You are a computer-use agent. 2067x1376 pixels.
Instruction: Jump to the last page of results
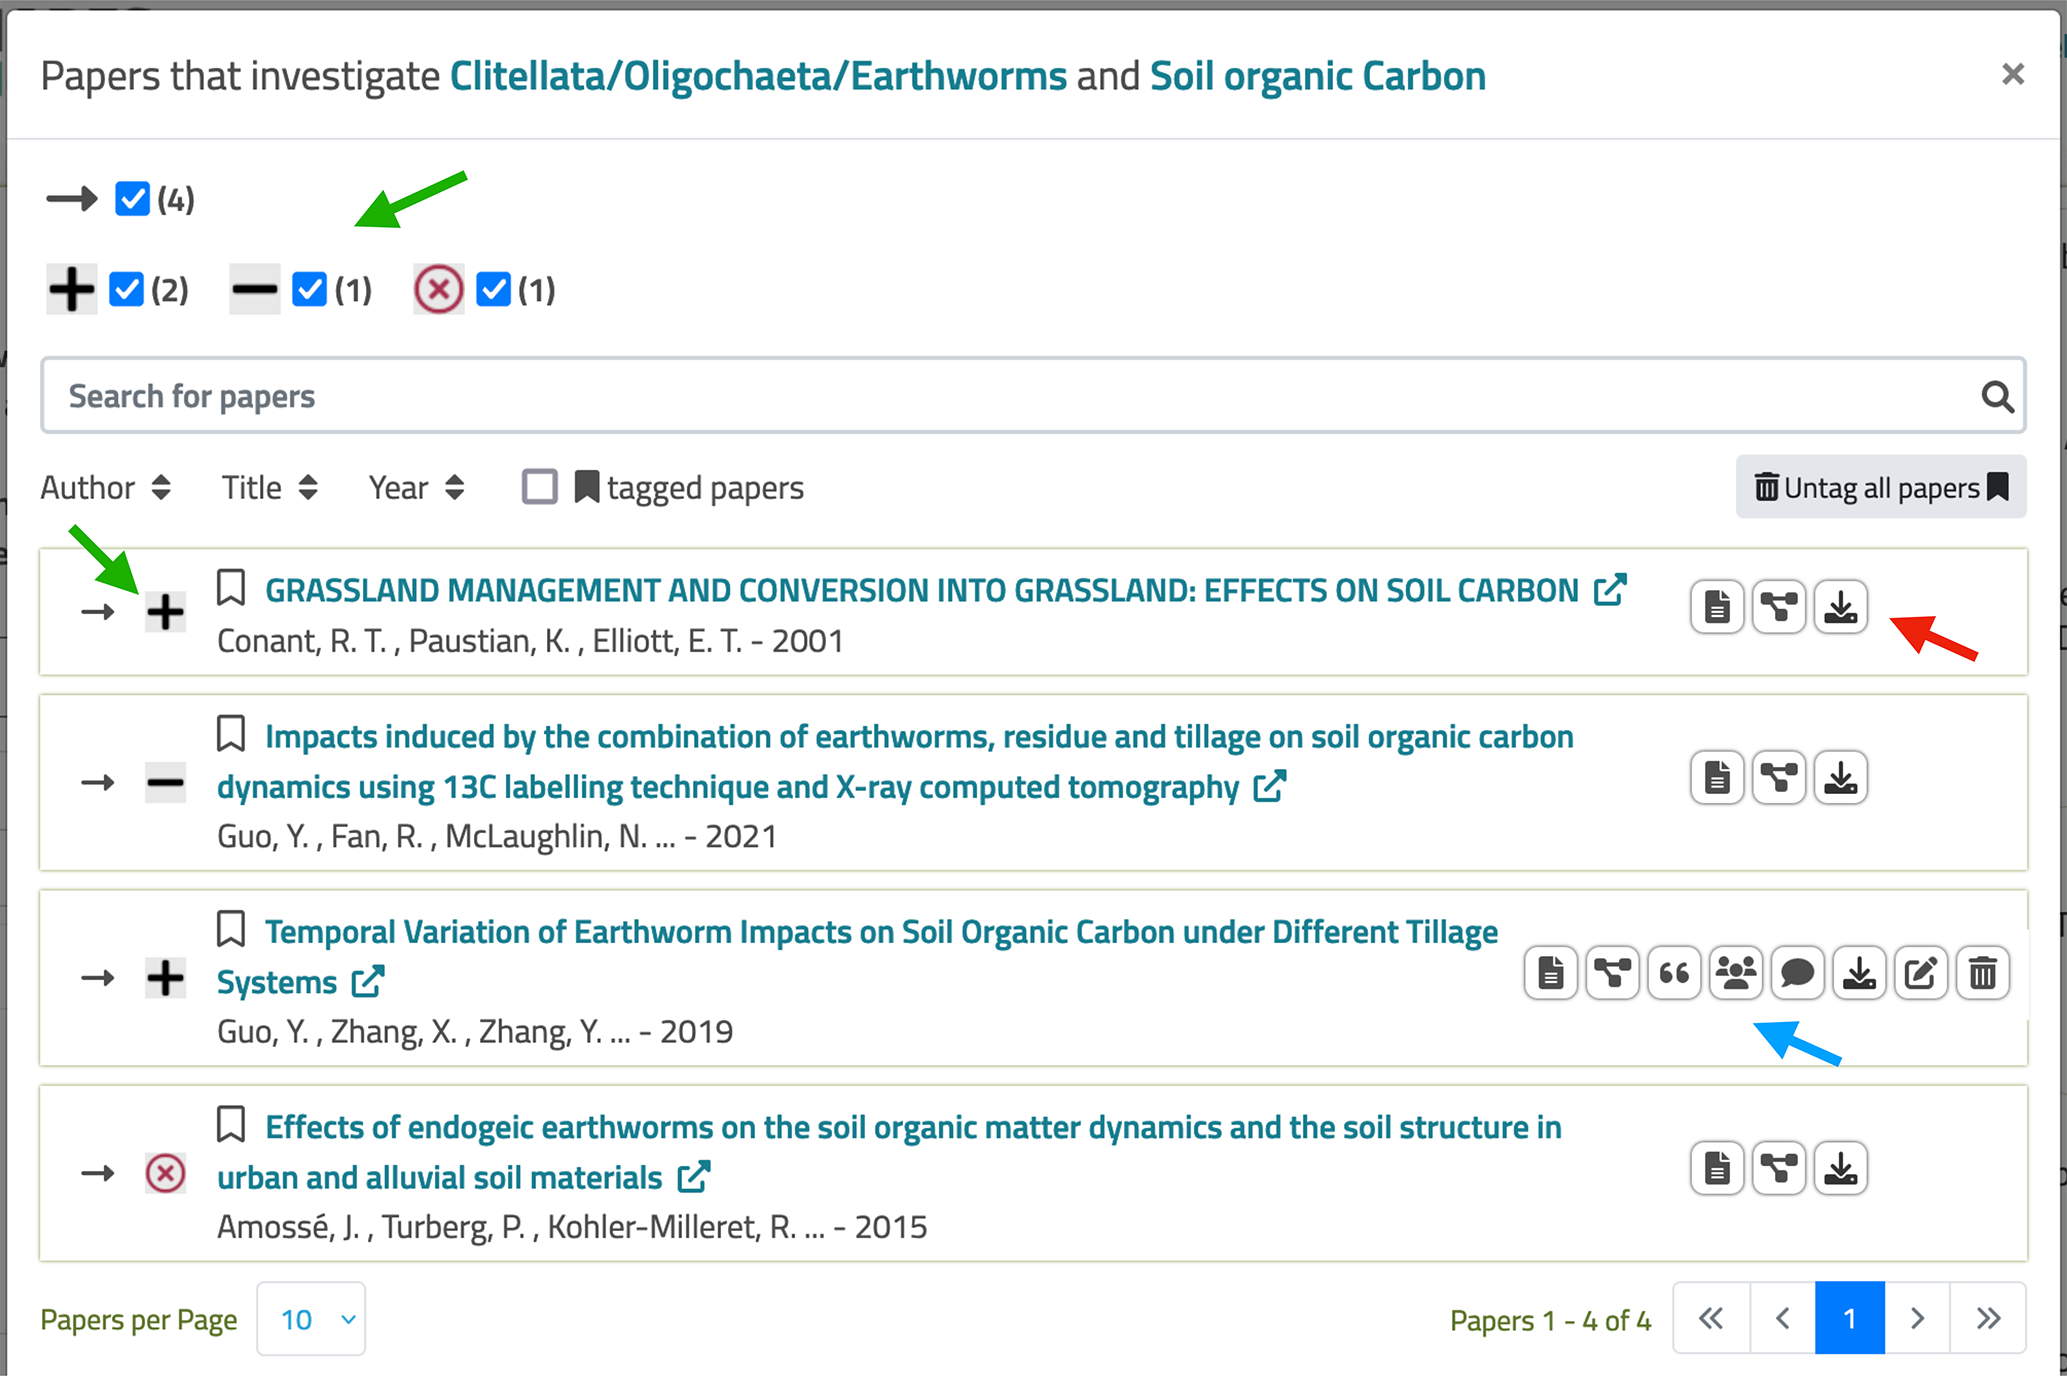1988,1318
